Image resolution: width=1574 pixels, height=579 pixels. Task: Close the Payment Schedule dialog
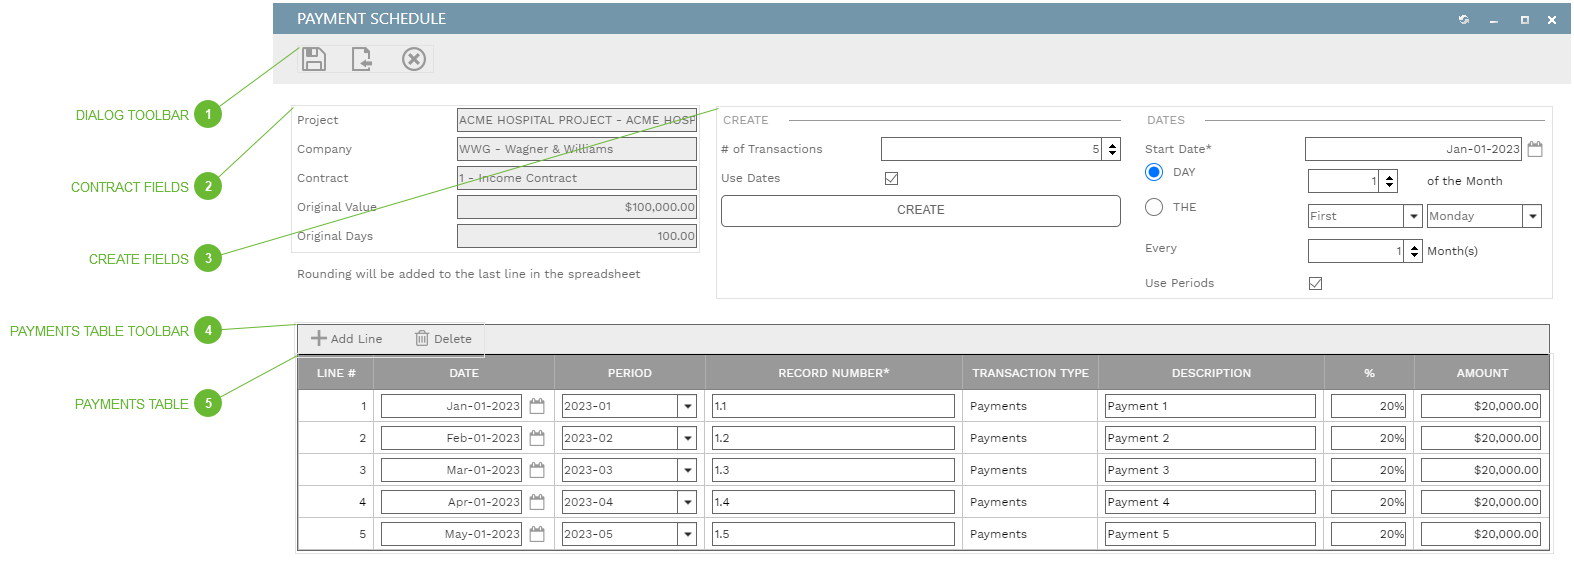(x=1552, y=20)
